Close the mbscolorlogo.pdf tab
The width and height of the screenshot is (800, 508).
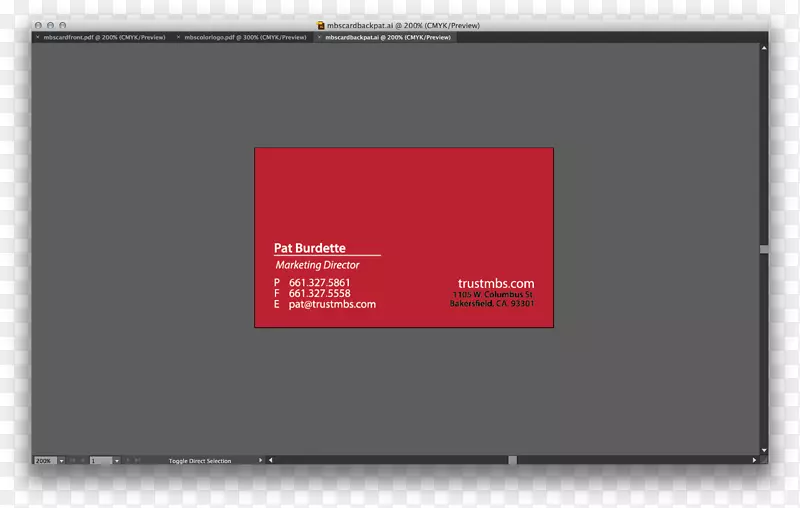click(179, 37)
